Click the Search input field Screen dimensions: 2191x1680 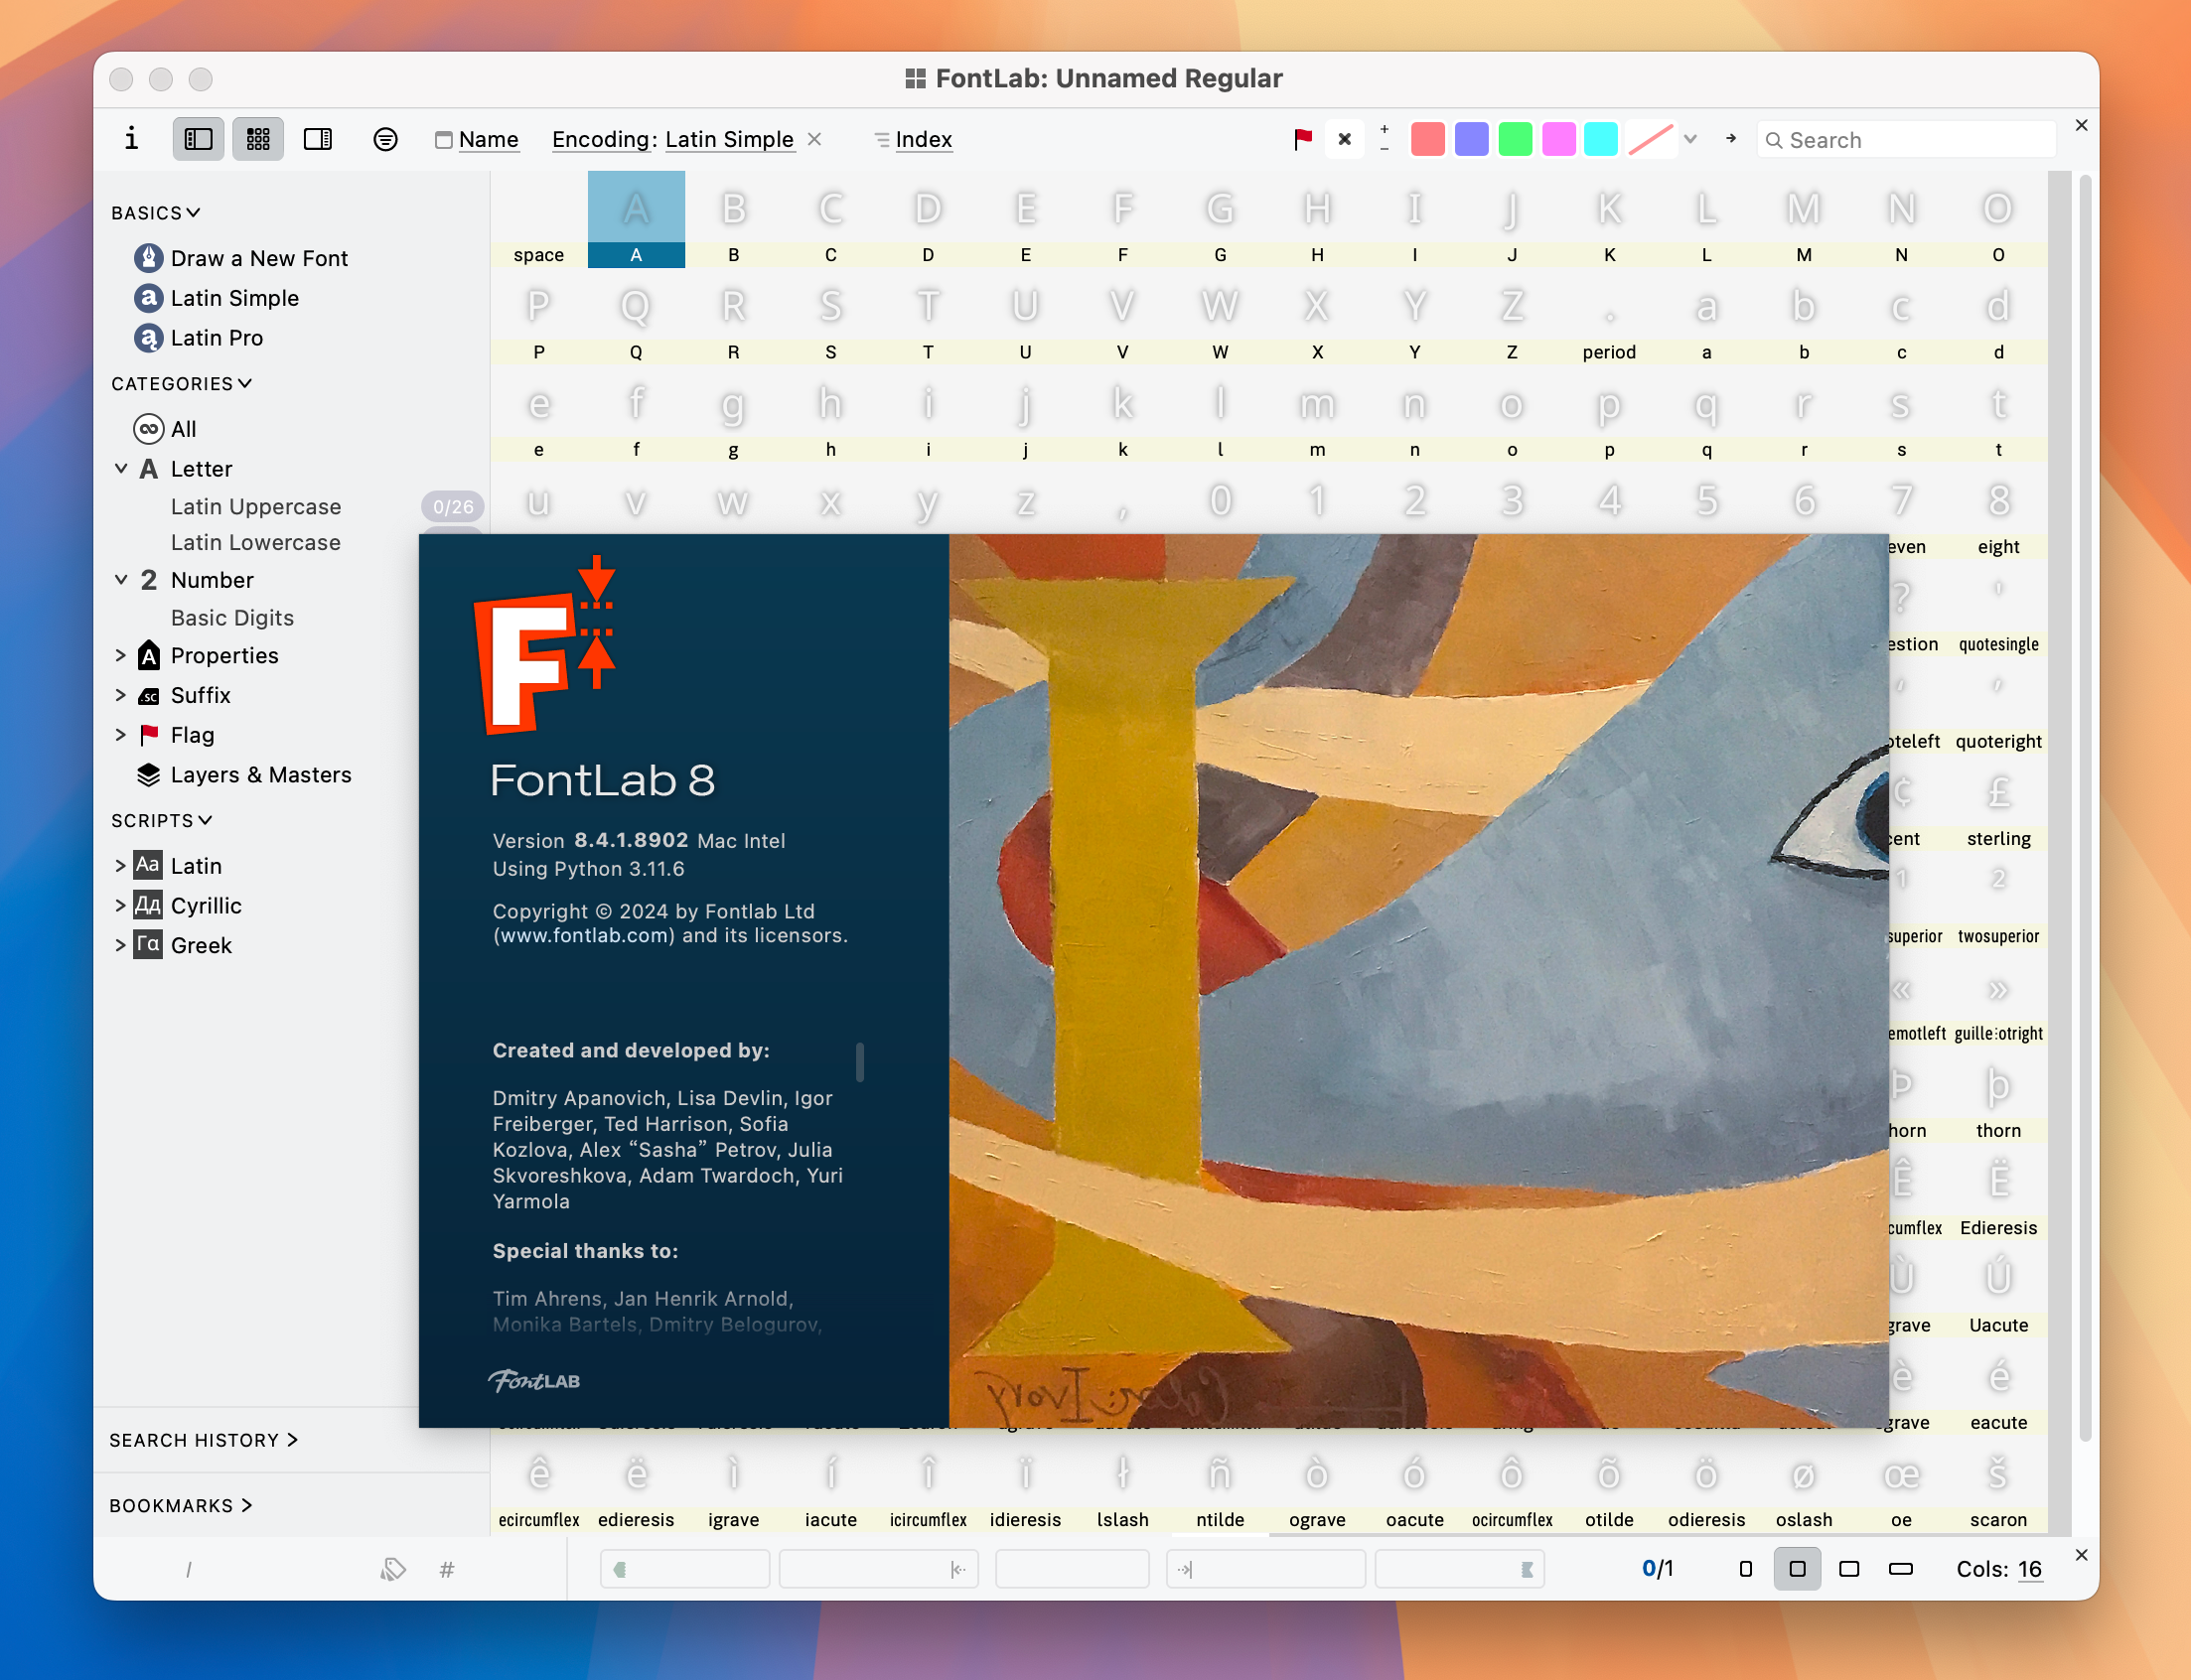point(1907,140)
